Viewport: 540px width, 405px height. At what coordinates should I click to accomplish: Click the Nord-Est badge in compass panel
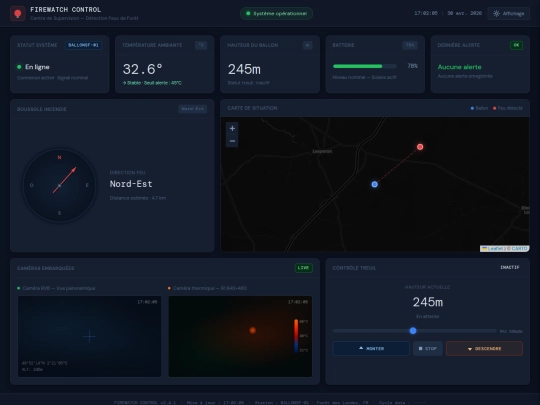coord(193,109)
